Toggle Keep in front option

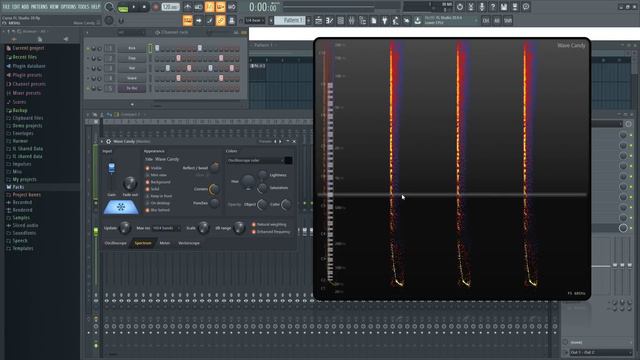point(159,196)
